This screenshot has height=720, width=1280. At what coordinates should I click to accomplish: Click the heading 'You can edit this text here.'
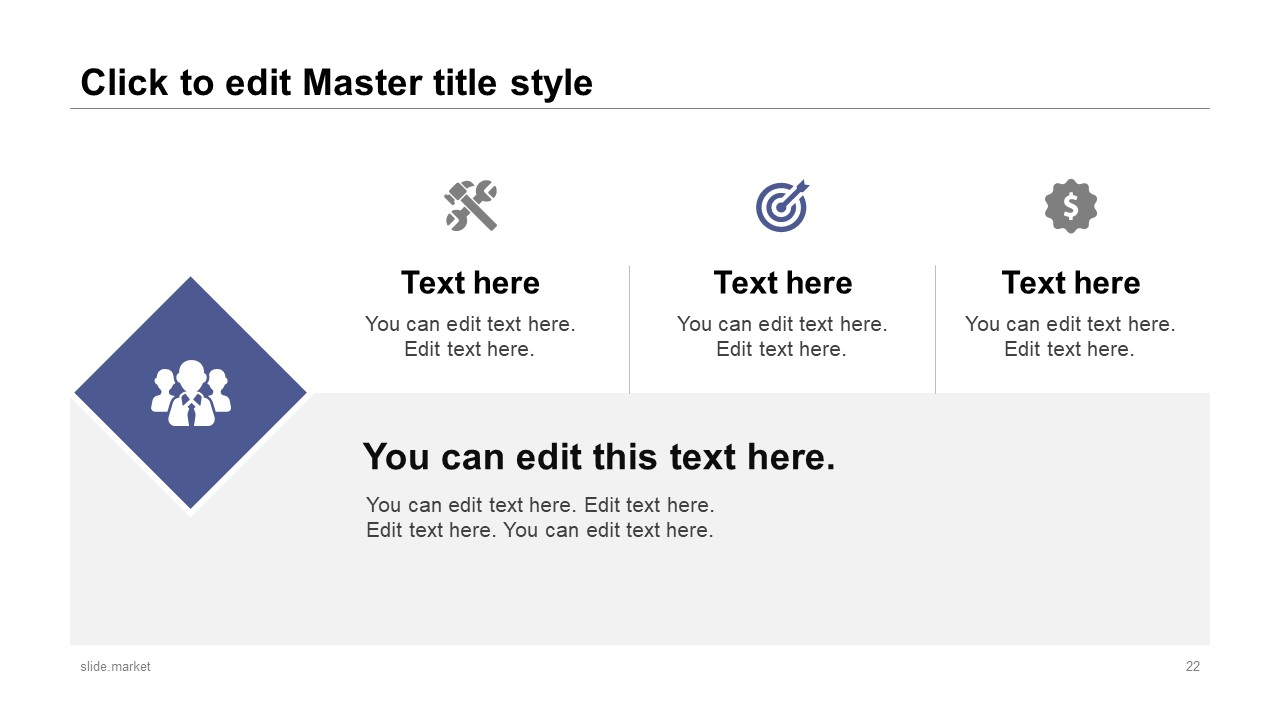tap(599, 456)
